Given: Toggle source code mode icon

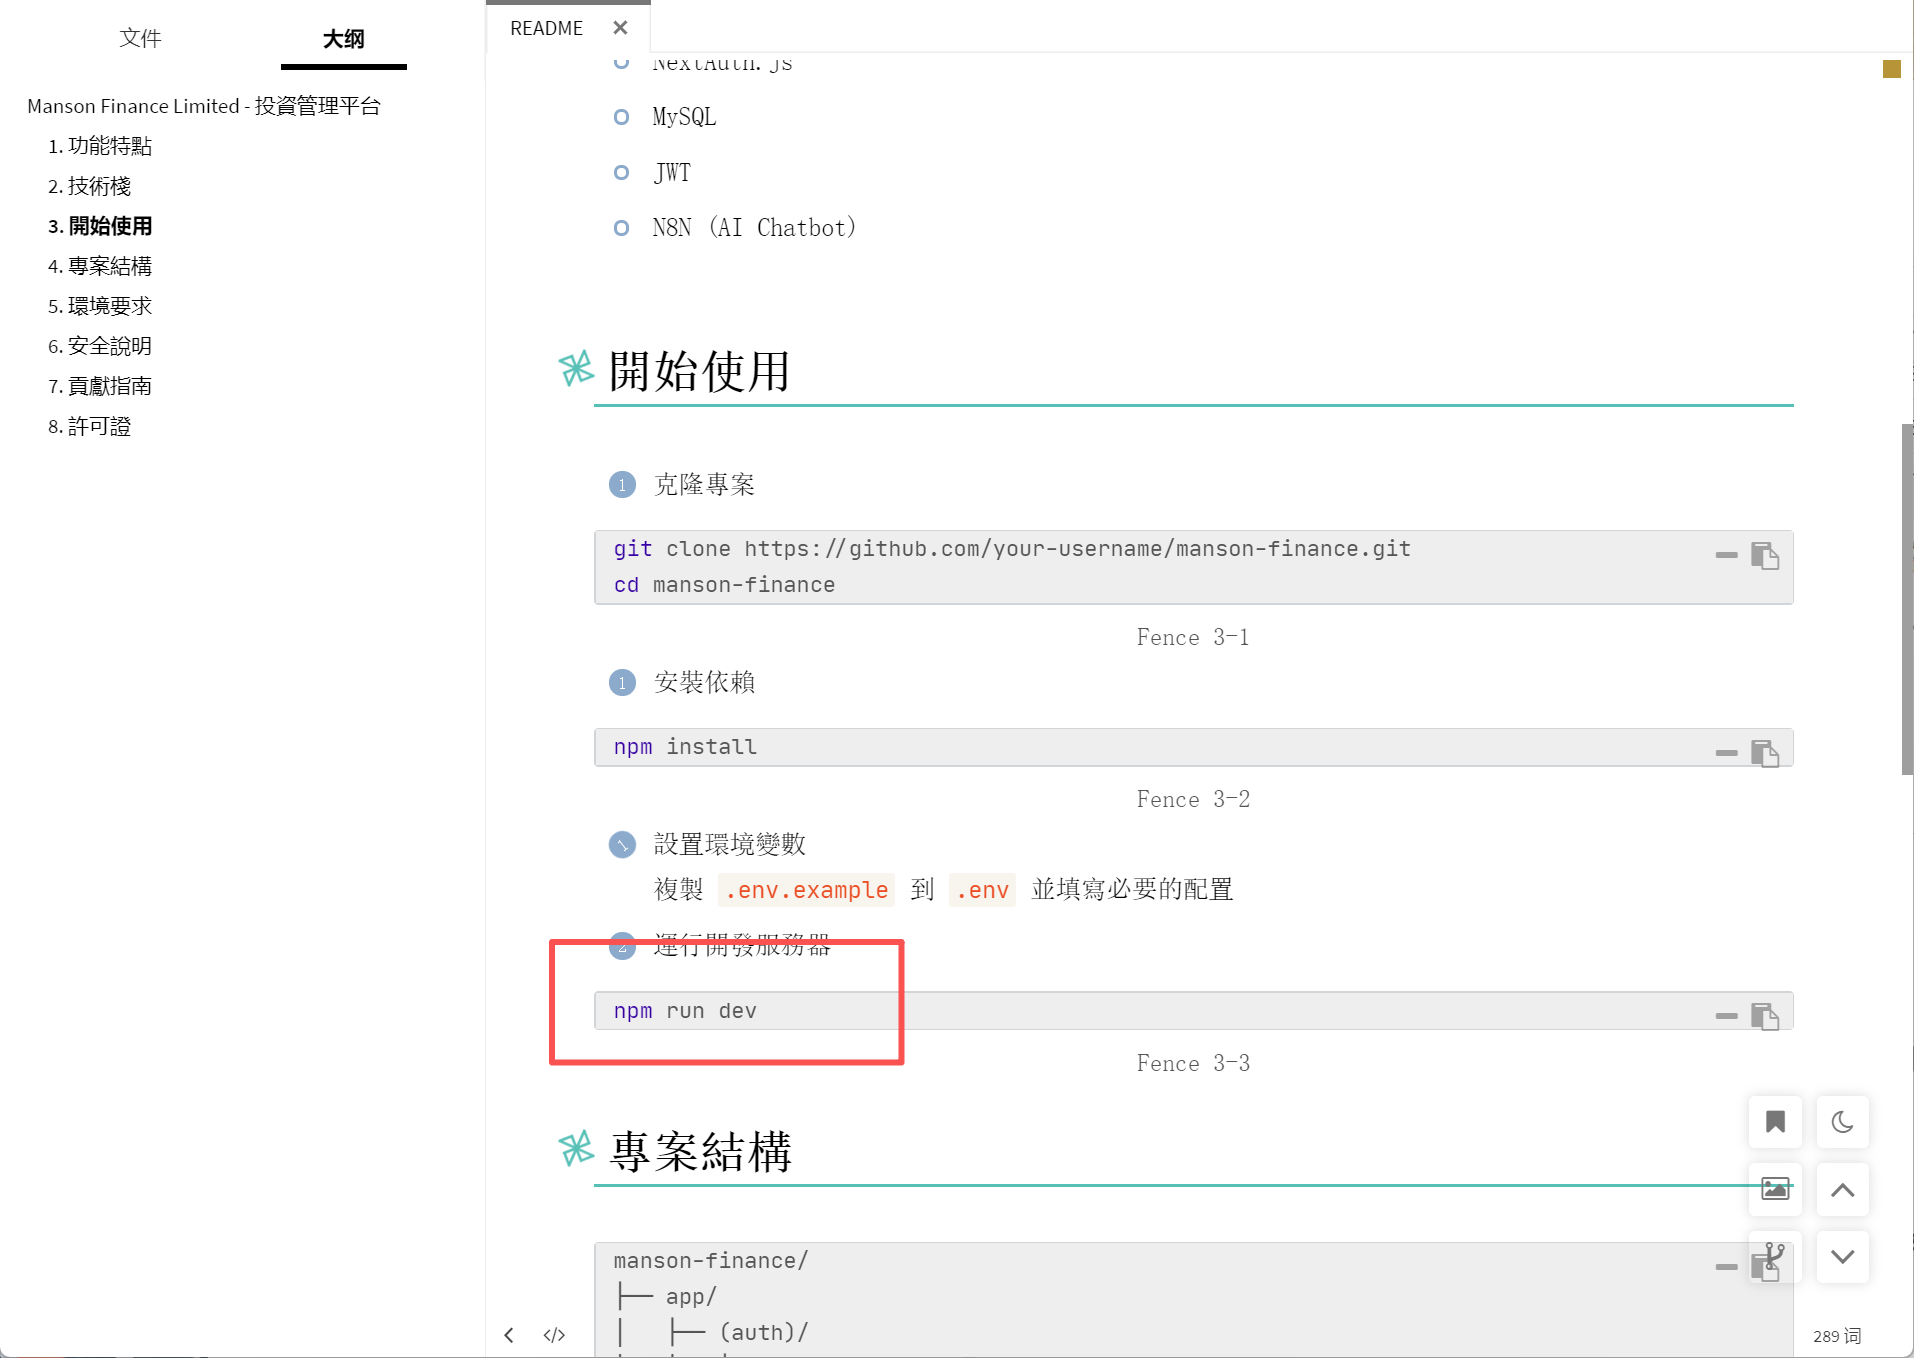Looking at the screenshot, I should (x=554, y=1335).
